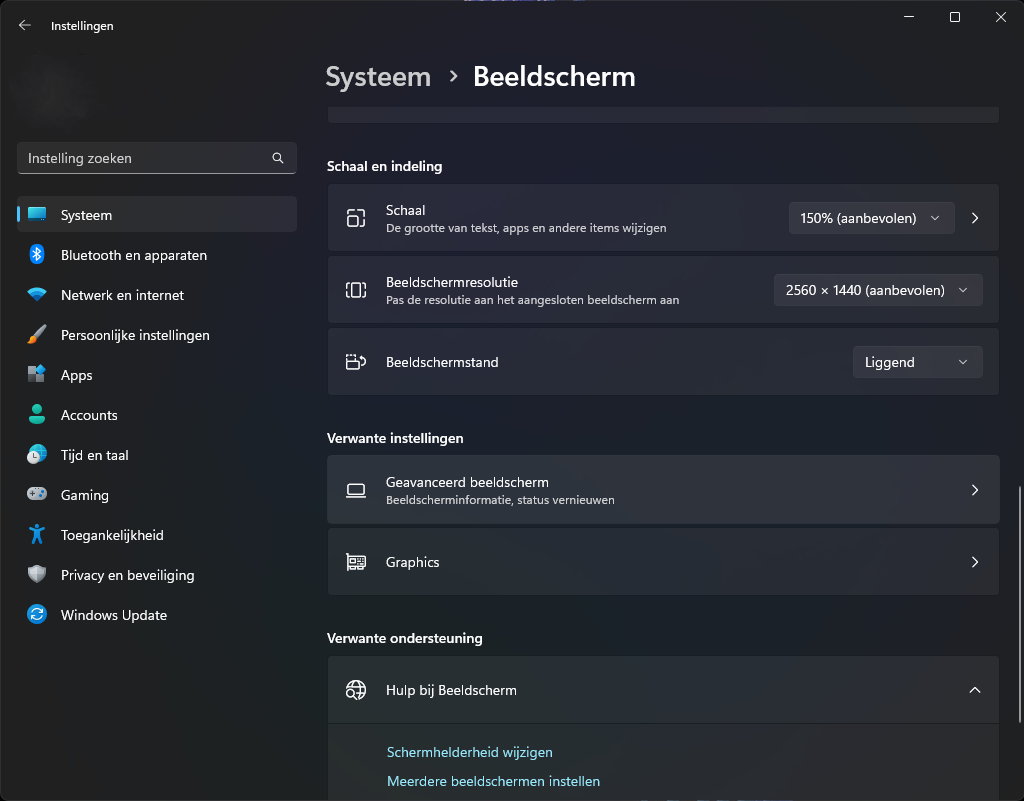Click the Netwerk wifi icon

(37, 294)
